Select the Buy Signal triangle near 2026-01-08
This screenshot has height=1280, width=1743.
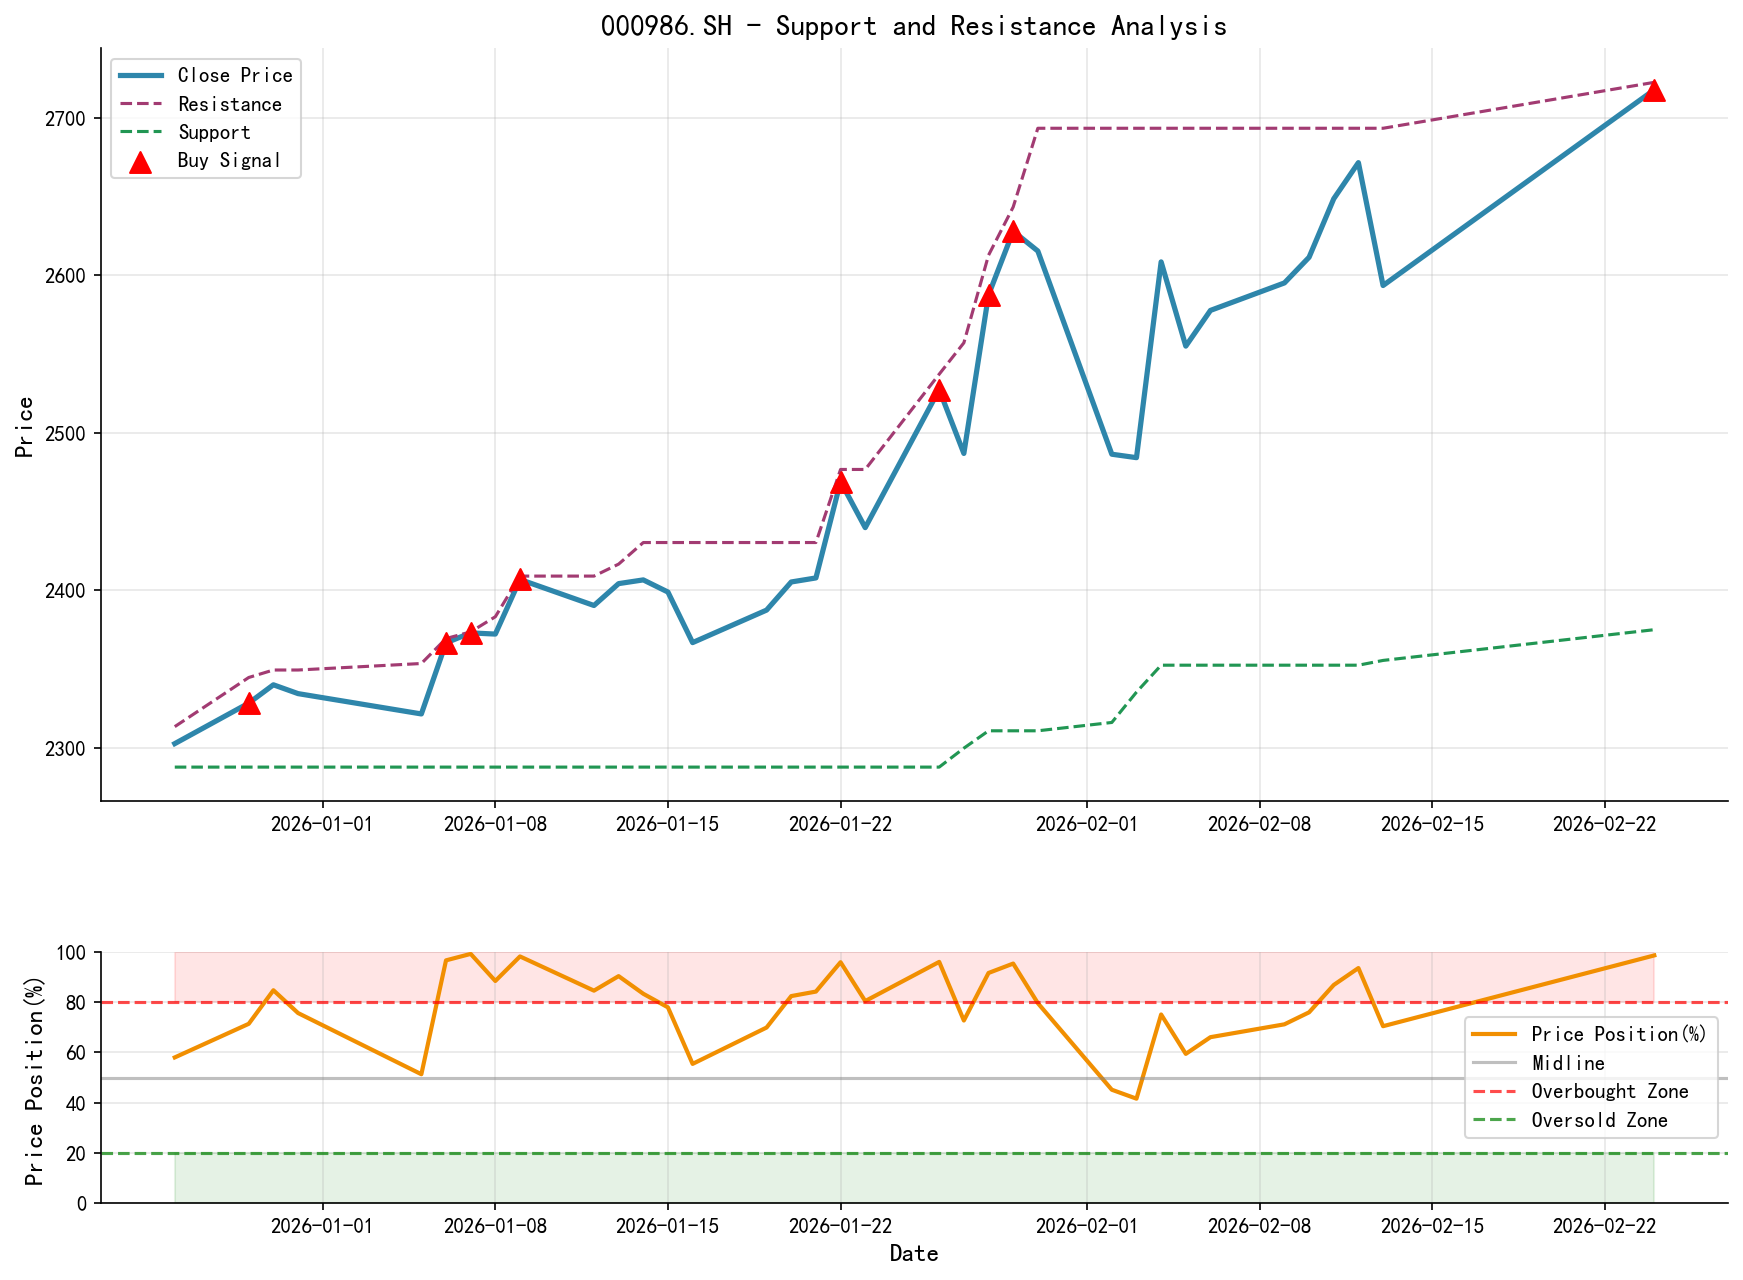(522, 578)
